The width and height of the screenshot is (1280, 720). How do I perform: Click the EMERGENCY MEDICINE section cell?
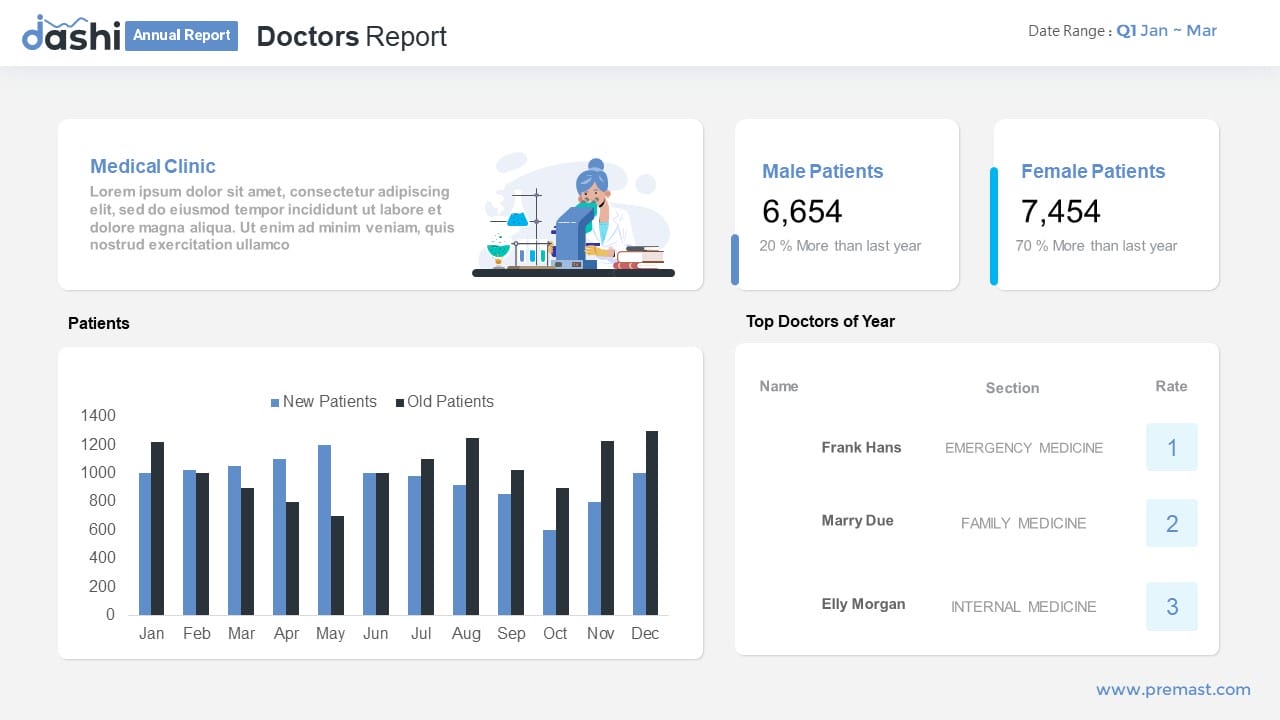pyautogui.click(x=1024, y=448)
